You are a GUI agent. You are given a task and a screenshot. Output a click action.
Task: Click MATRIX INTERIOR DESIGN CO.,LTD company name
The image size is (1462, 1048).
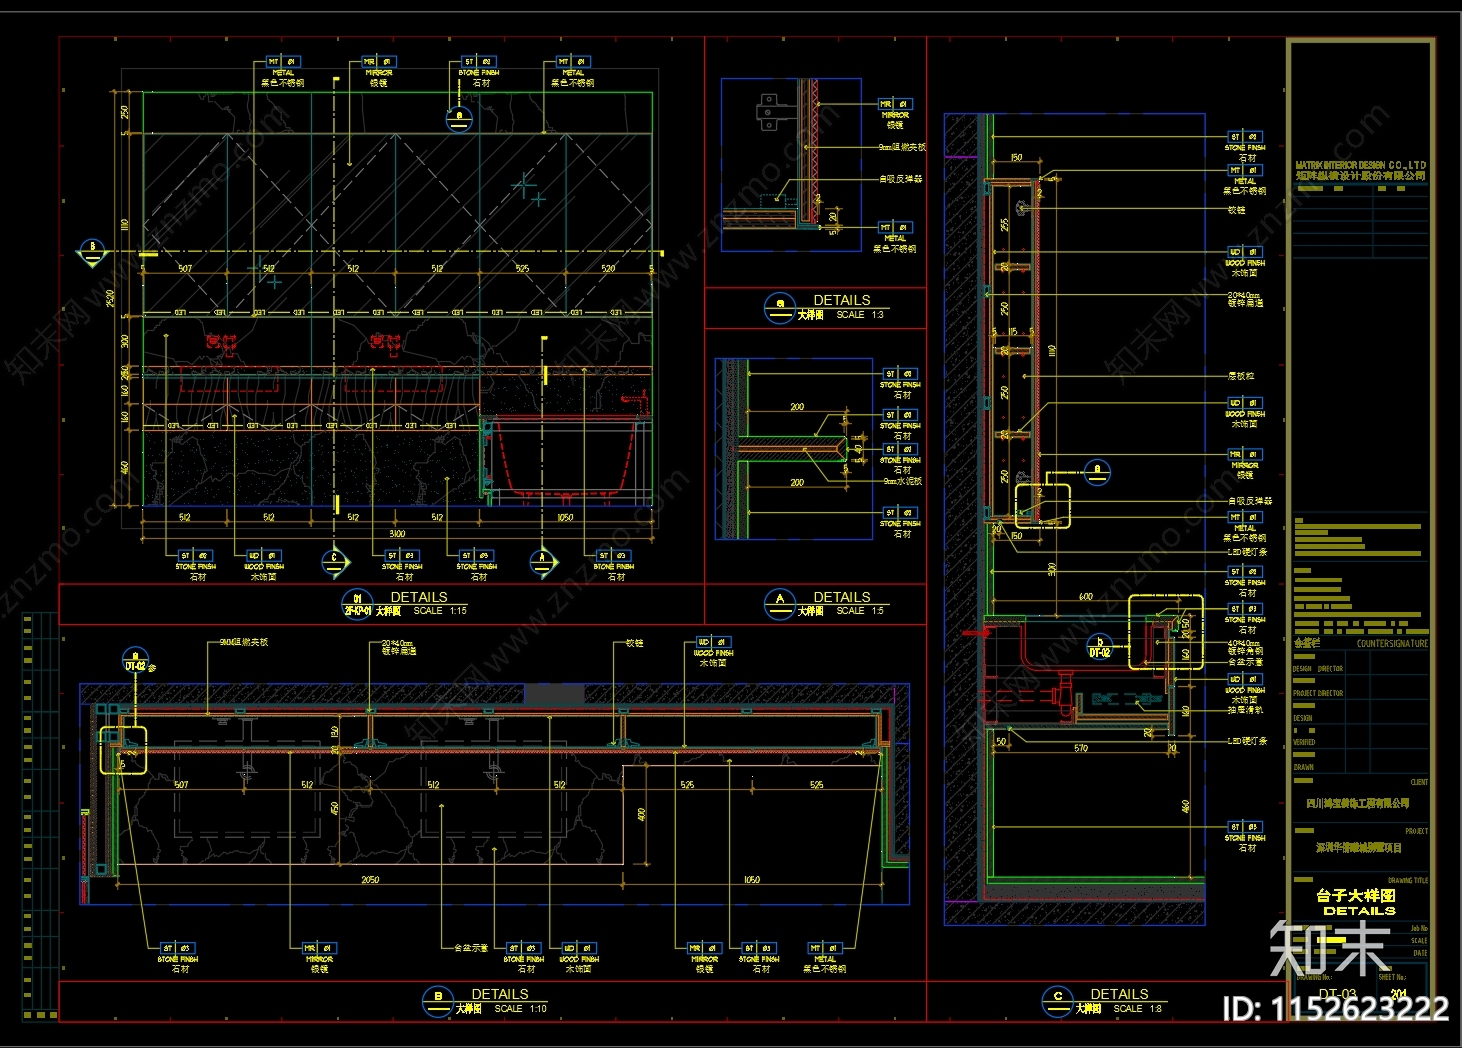[x=1360, y=165]
